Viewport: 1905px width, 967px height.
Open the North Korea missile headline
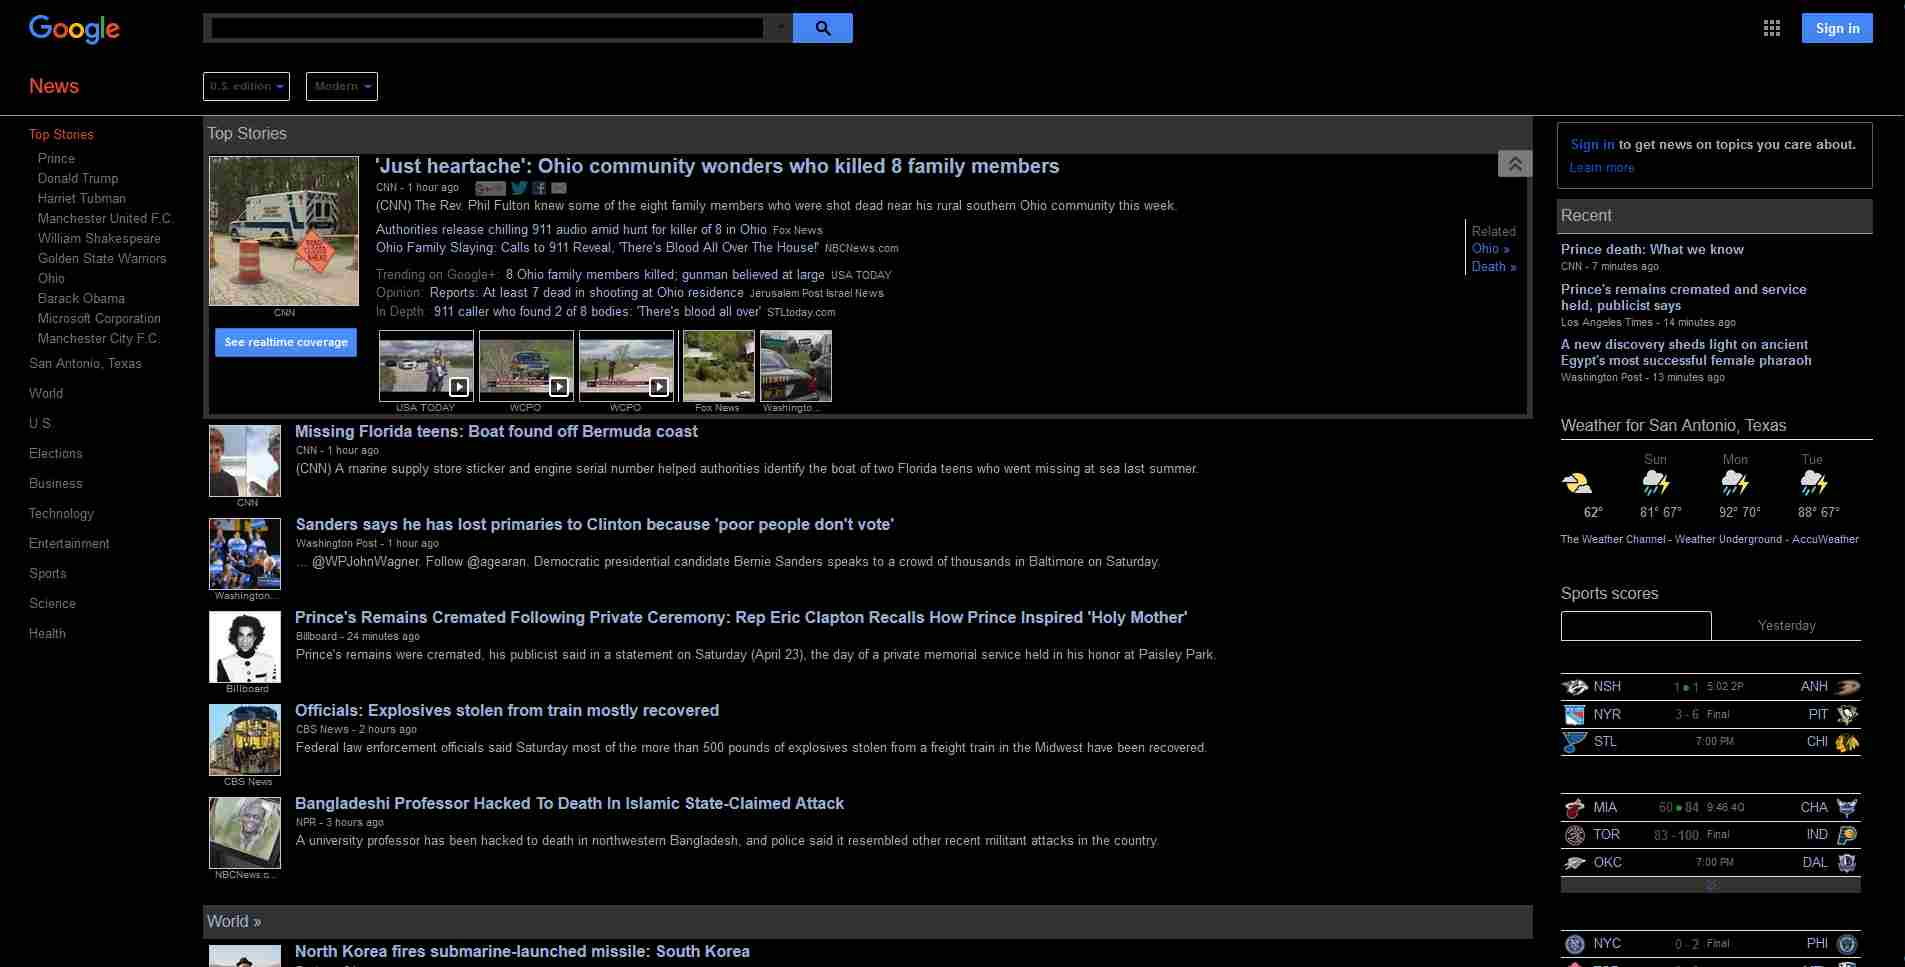[x=522, y=952]
